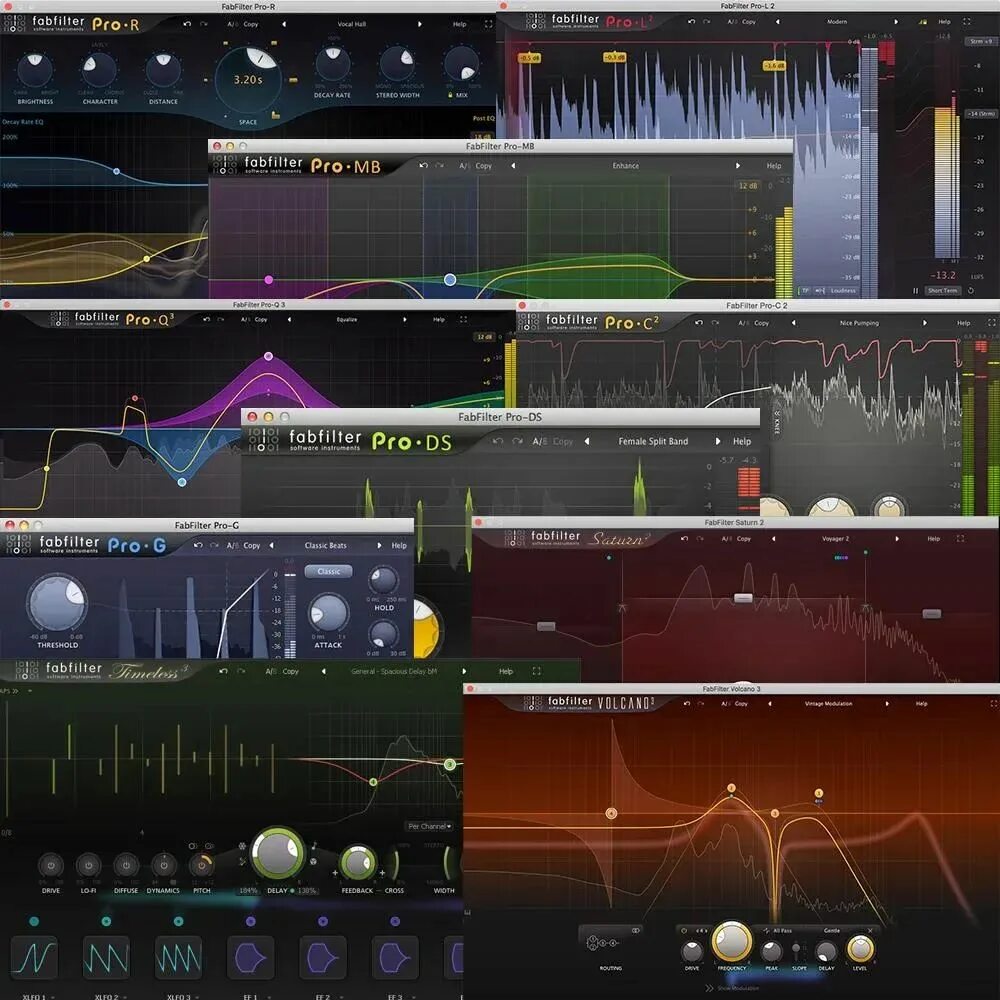Screen dimensions: 1000x1000
Task: Open full screen view in Timeless 3
Action: point(536,672)
